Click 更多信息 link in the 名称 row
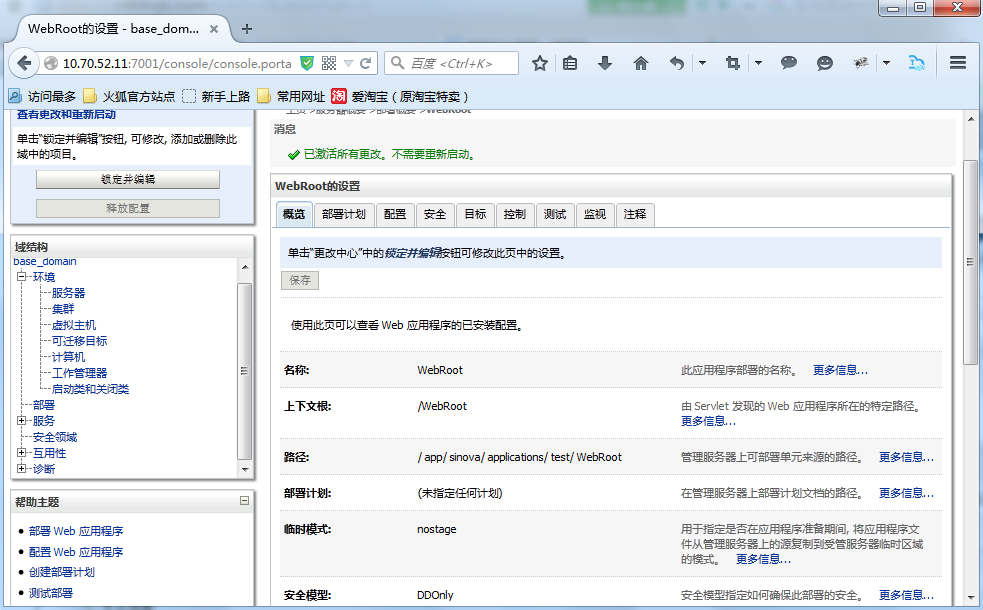 pyautogui.click(x=840, y=370)
